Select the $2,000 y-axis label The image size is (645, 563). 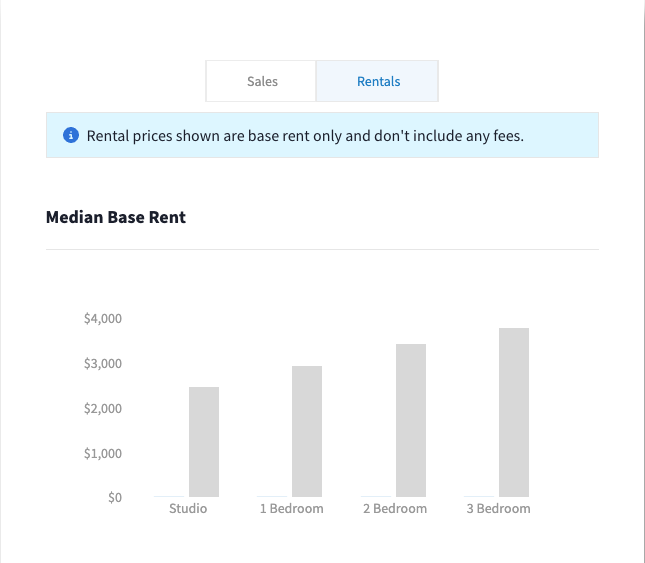103,408
